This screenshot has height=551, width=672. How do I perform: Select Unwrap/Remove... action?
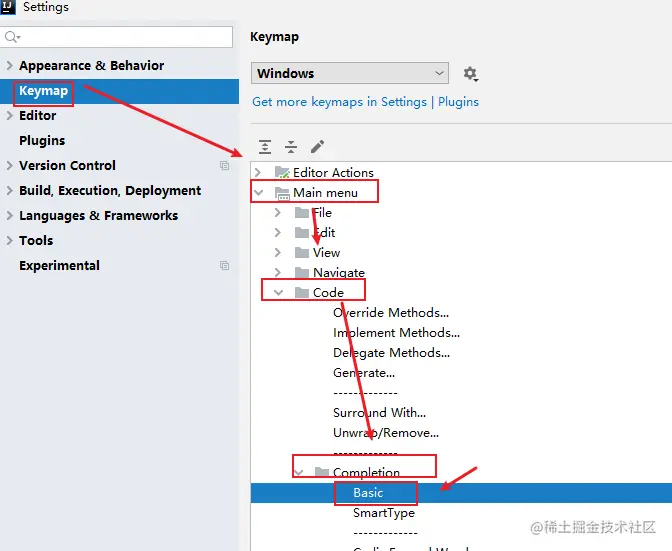[386, 433]
